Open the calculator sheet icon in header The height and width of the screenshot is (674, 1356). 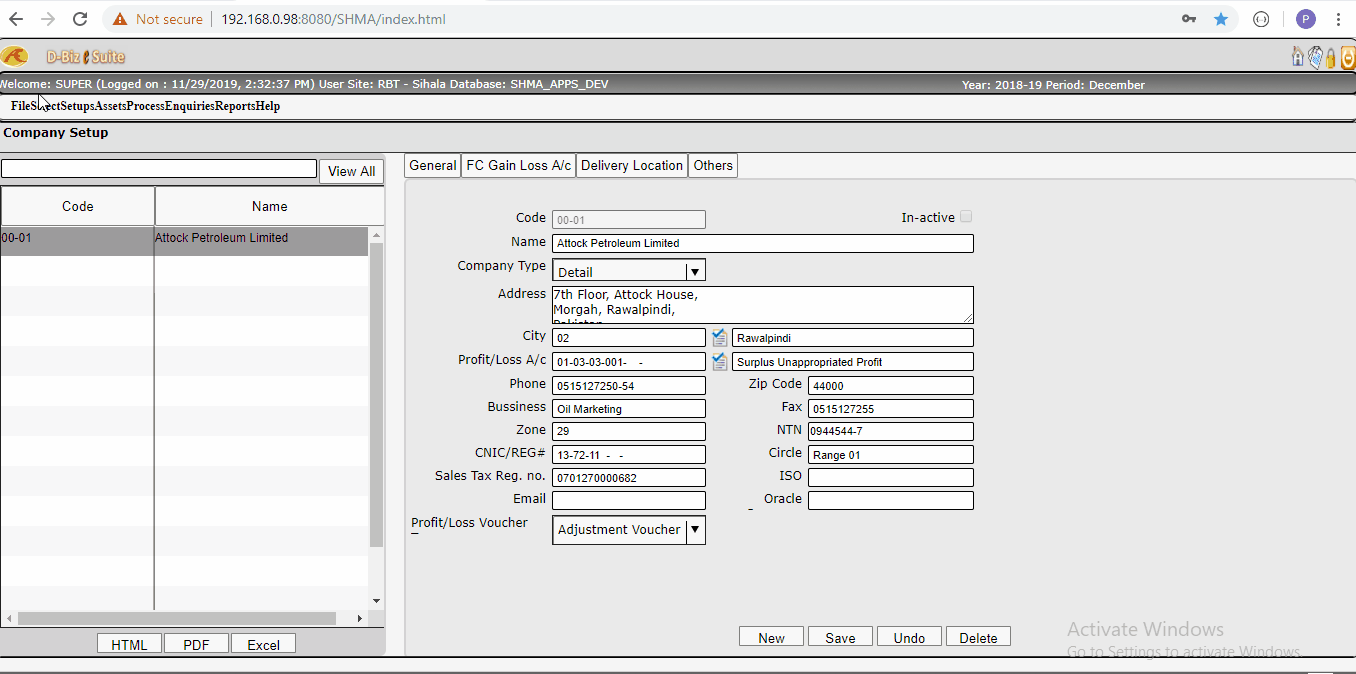point(1315,57)
